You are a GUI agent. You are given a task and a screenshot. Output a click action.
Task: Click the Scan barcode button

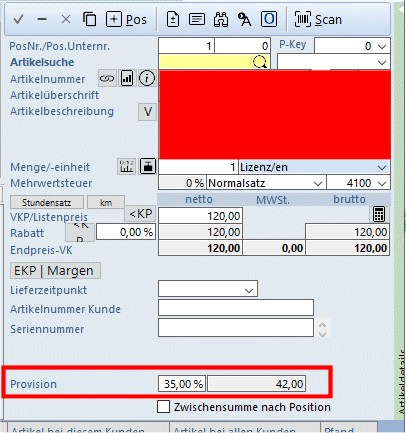coord(318,20)
